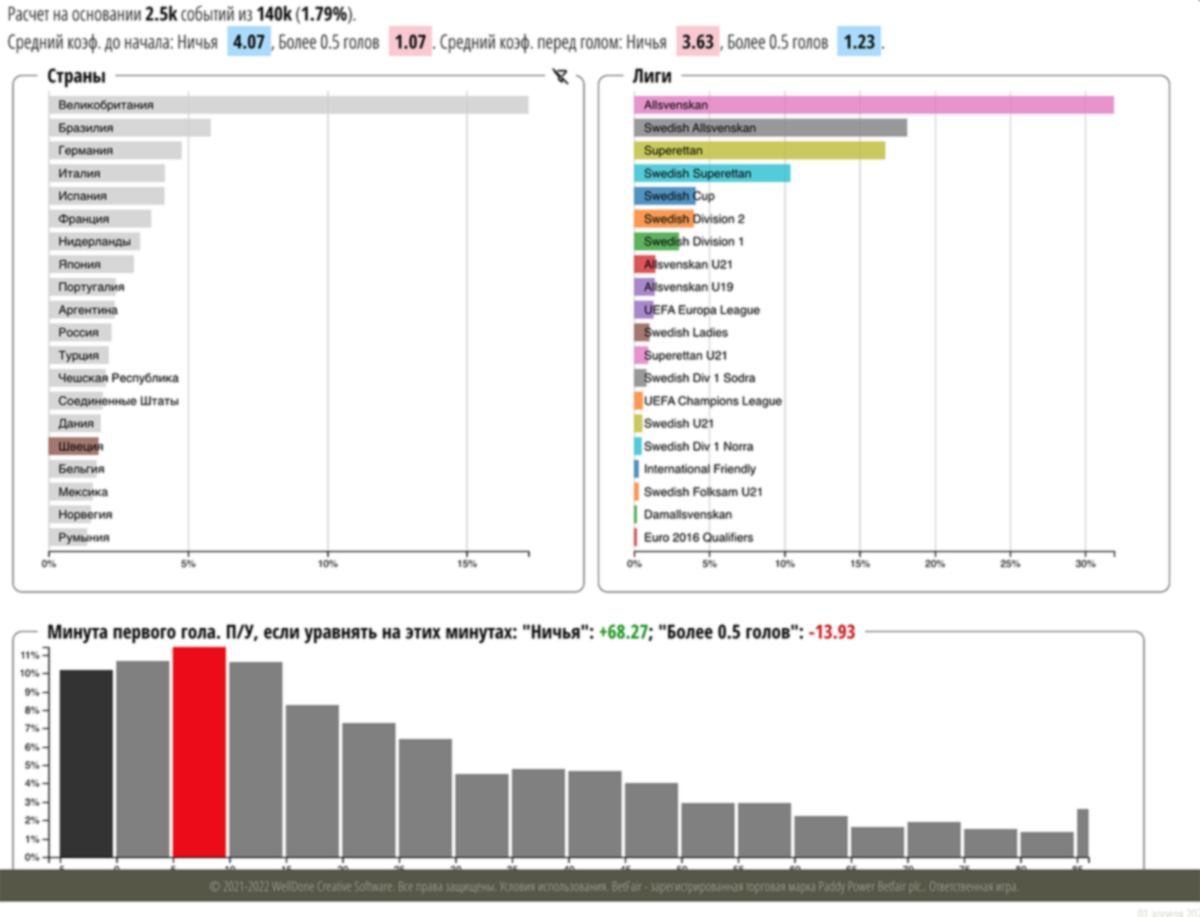Click the before-goal Ничья odds 3.63 badge
This screenshot has width=1200, height=917.
point(697,43)
